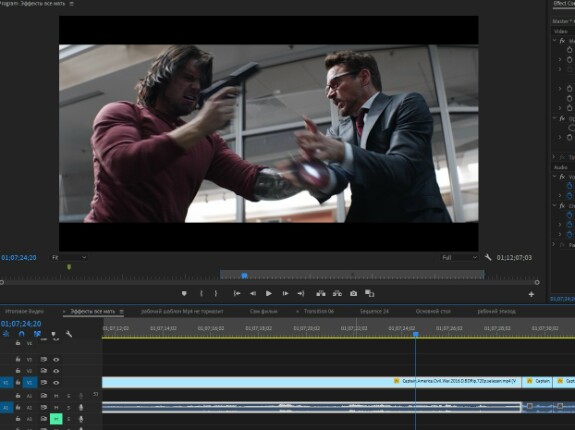This screenshot has width=575, height=430.
Task: Collapse the first fx group under Audio
Action: 554,176
